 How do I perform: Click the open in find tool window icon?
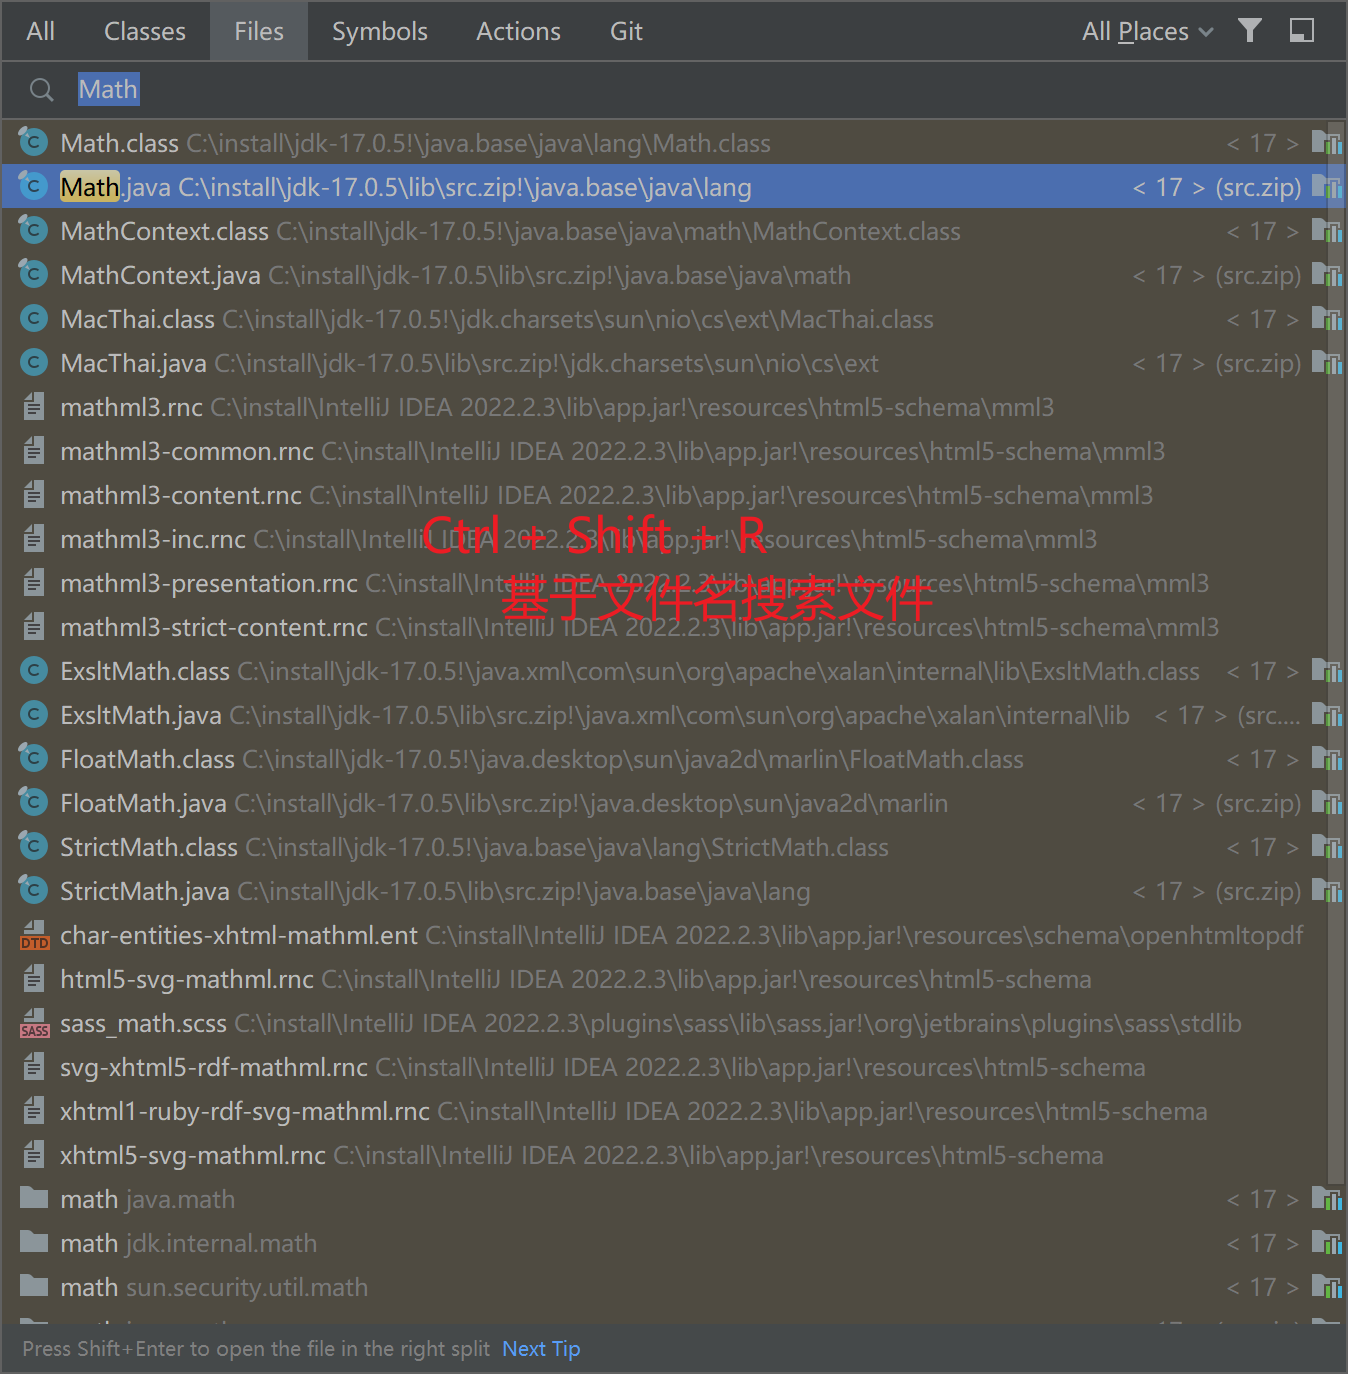tap(1302, 30)
